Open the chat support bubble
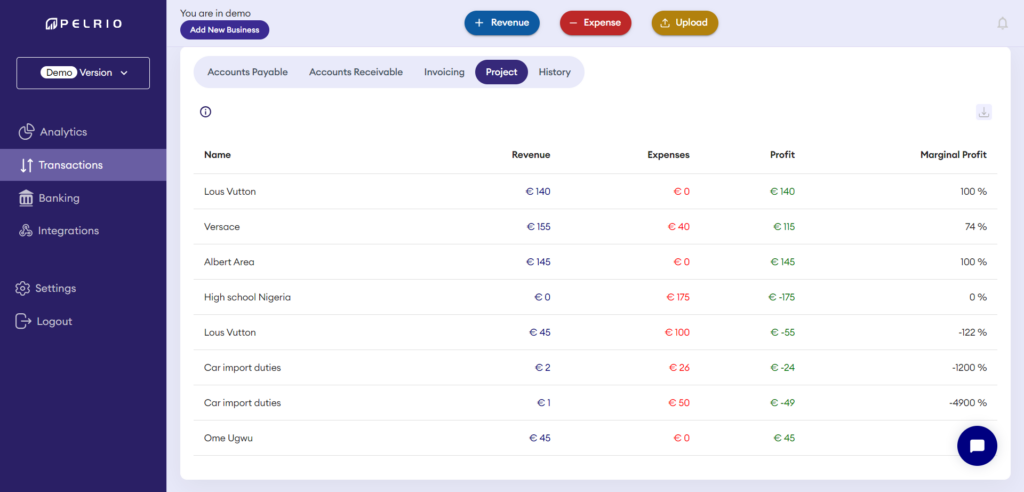The height and width of the screenshot is (492, 1024). point(976,445)
